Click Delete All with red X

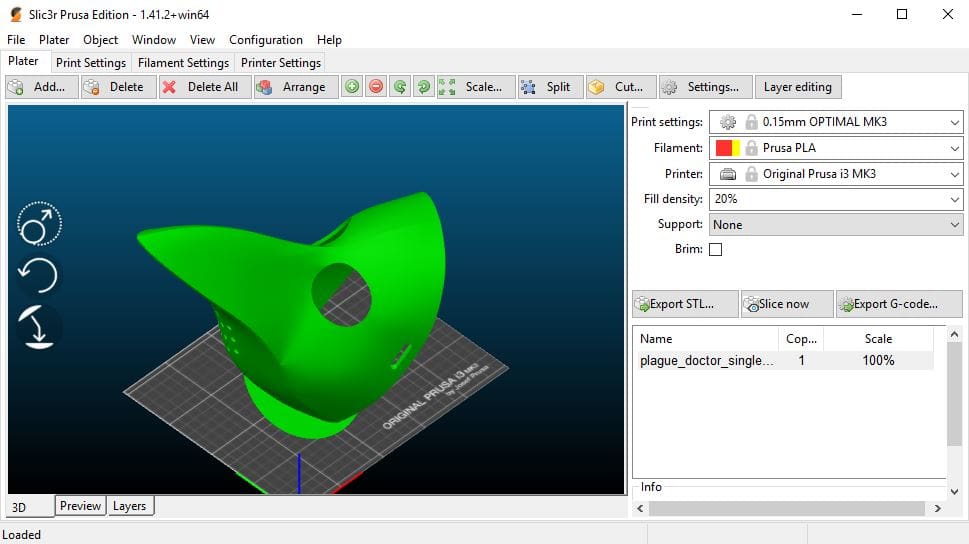pos(205,87)
